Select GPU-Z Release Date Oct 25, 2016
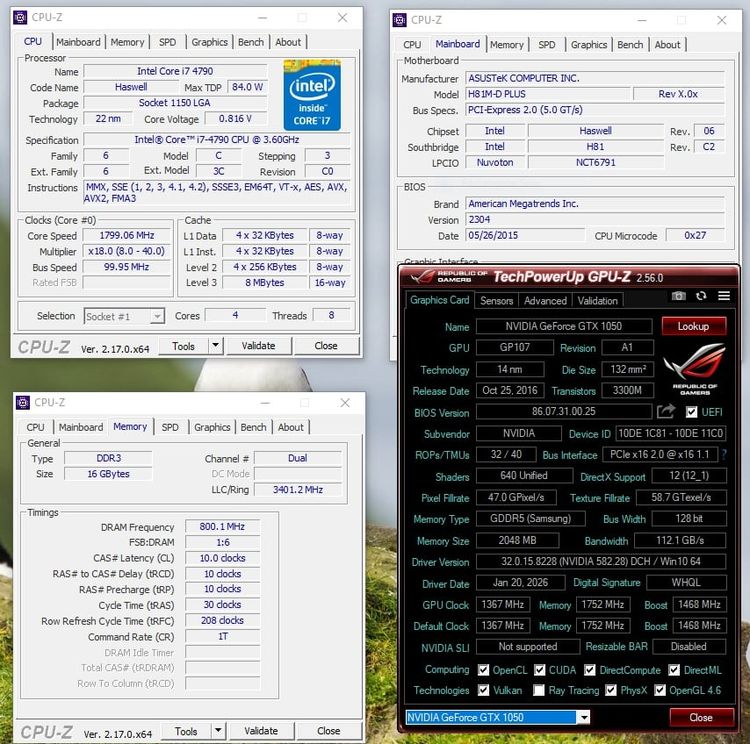750x744 pixels. (x=510, y=390)
